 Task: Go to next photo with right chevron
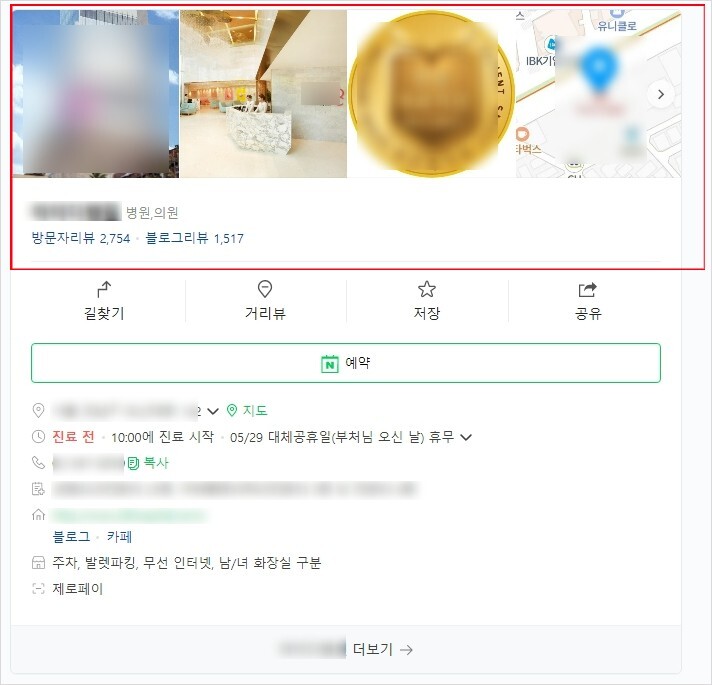[661, 94]
